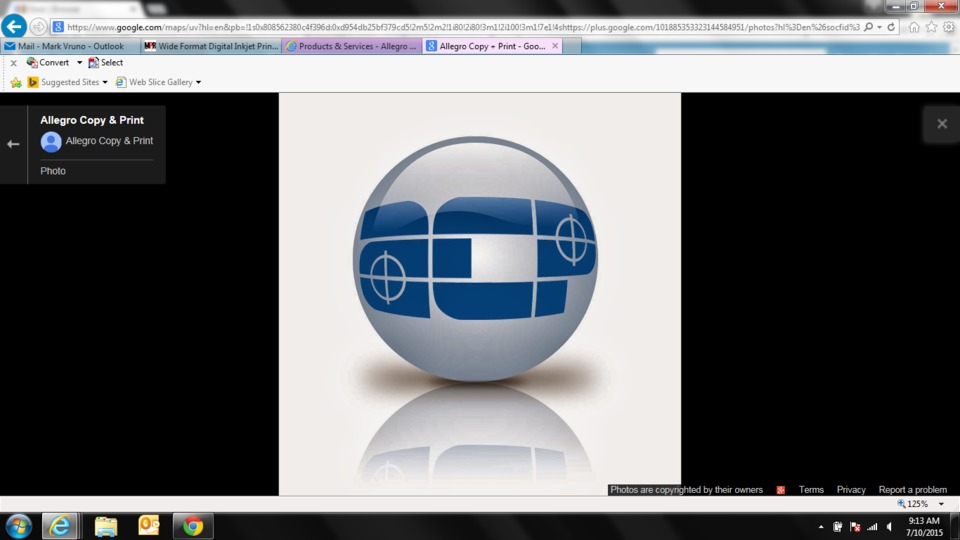Click the browser back arrow button
Viewport: 960px width, 540px height.
[14, 26]
